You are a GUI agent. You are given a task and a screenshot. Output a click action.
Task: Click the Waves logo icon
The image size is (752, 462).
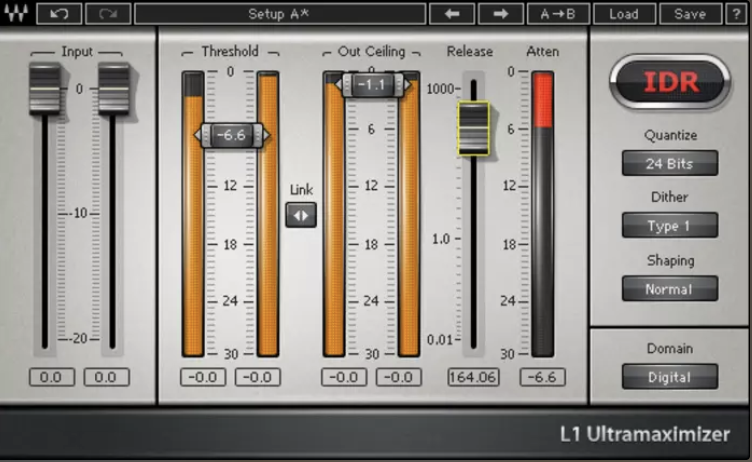tap(16, 13)
